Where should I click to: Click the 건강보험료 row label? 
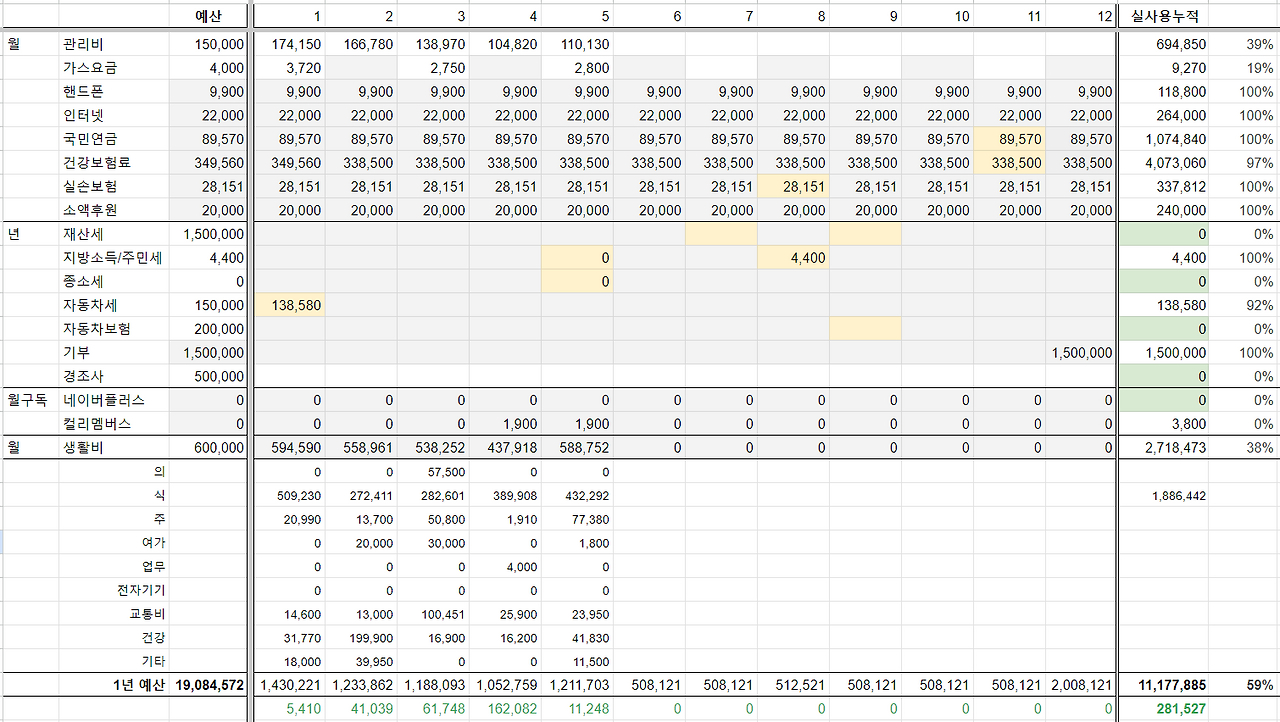(96, 162)
